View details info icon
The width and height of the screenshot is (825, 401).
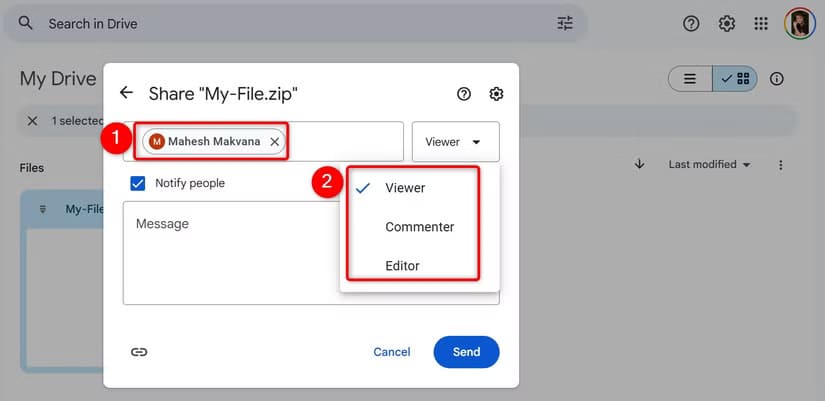coord(777,79)
